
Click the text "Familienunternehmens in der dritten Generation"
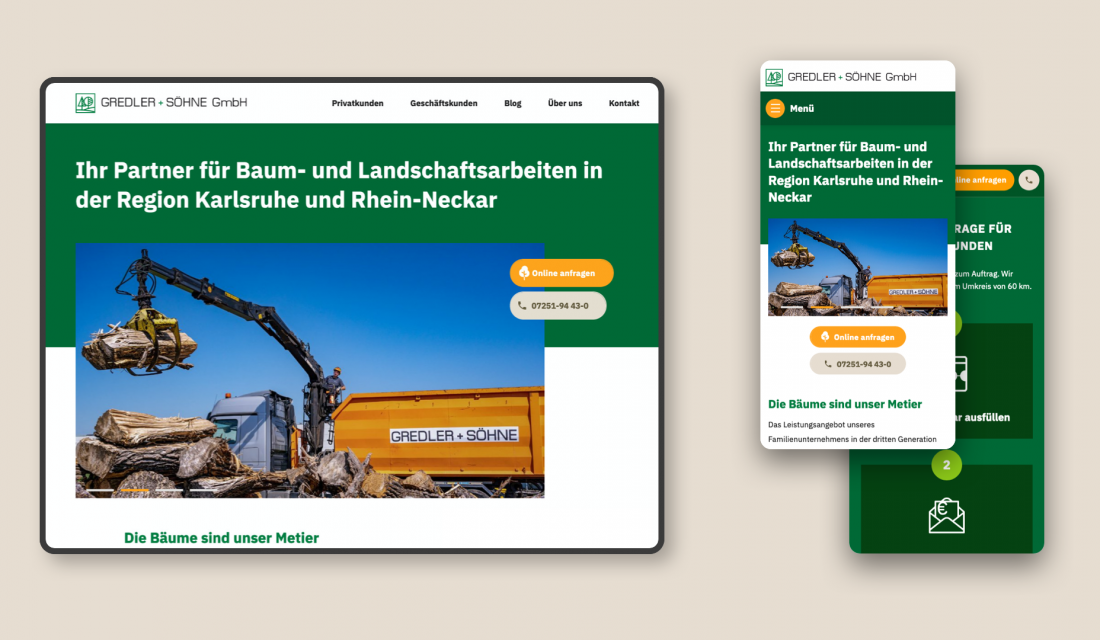pyautogui.click(x=852, y=439)
